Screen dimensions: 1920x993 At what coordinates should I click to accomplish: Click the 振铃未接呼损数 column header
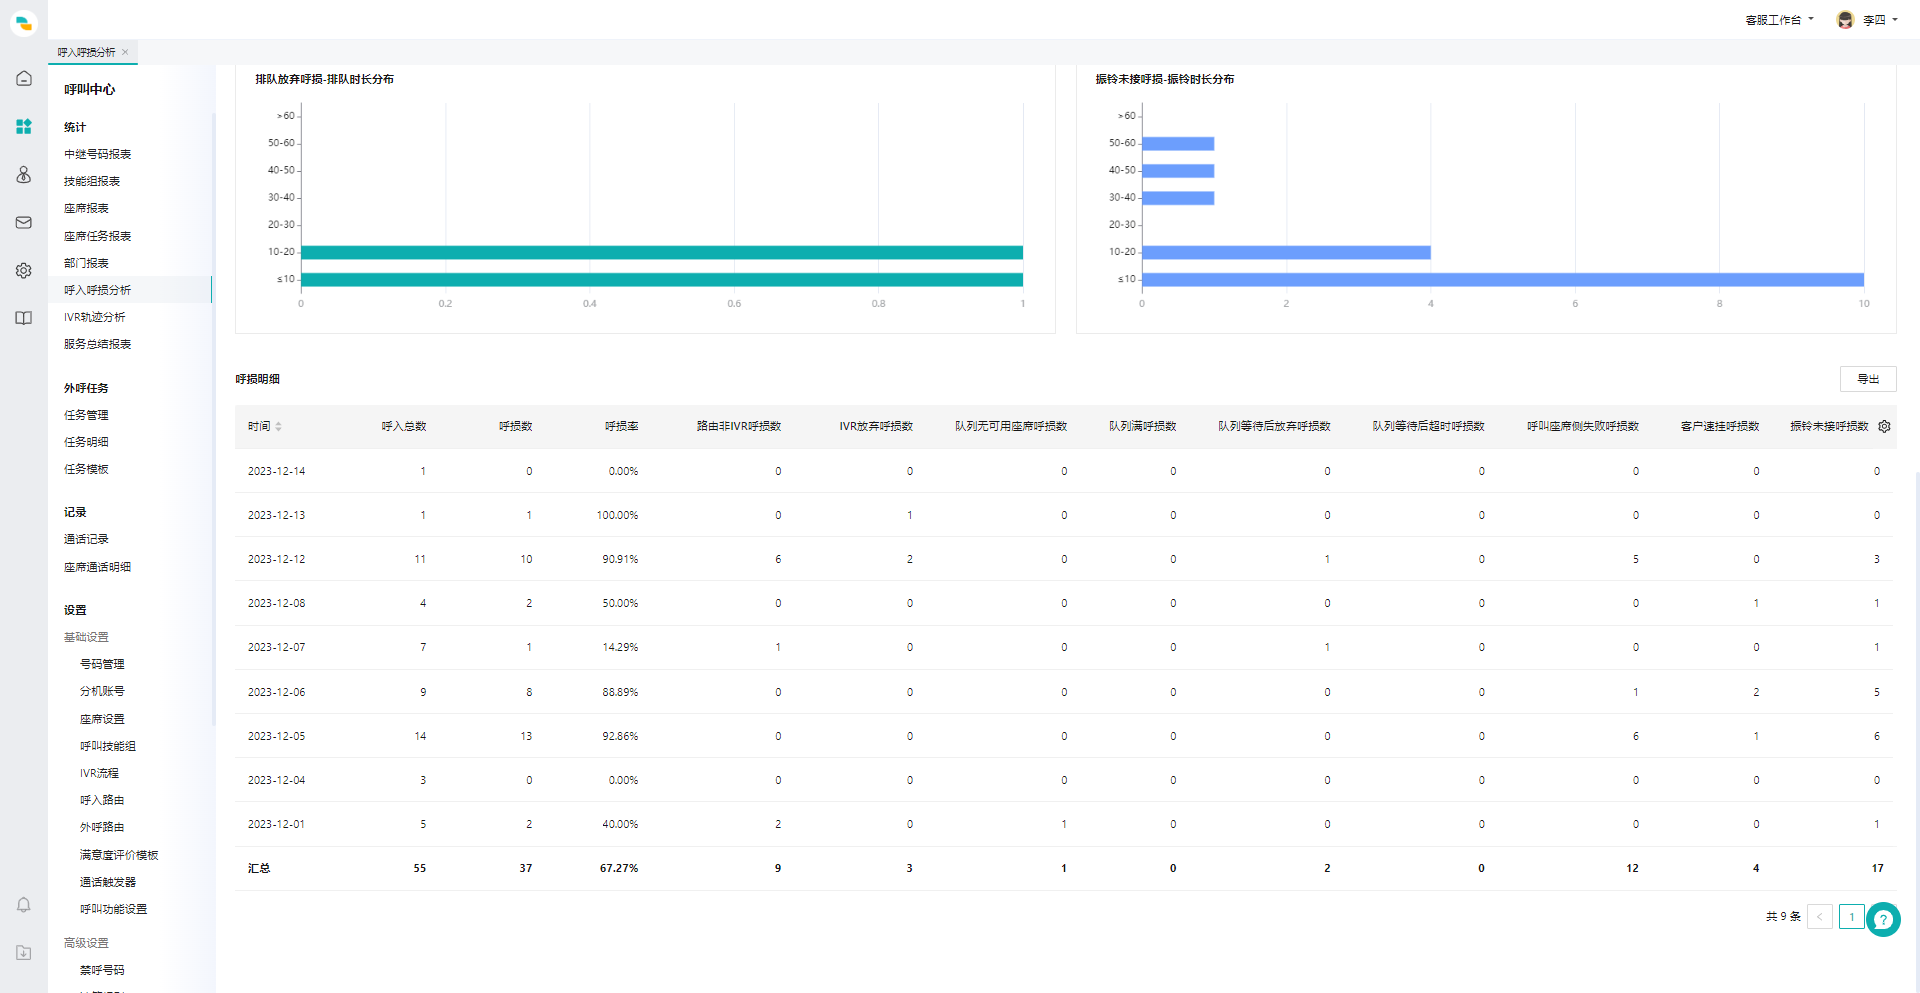click(x=1829, y=426)
